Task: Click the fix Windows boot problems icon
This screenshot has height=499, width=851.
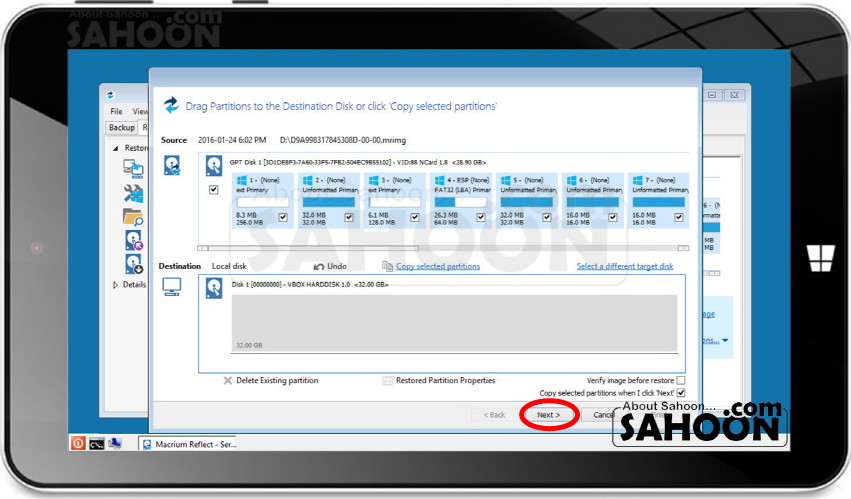Action: (x=133, y=192)
